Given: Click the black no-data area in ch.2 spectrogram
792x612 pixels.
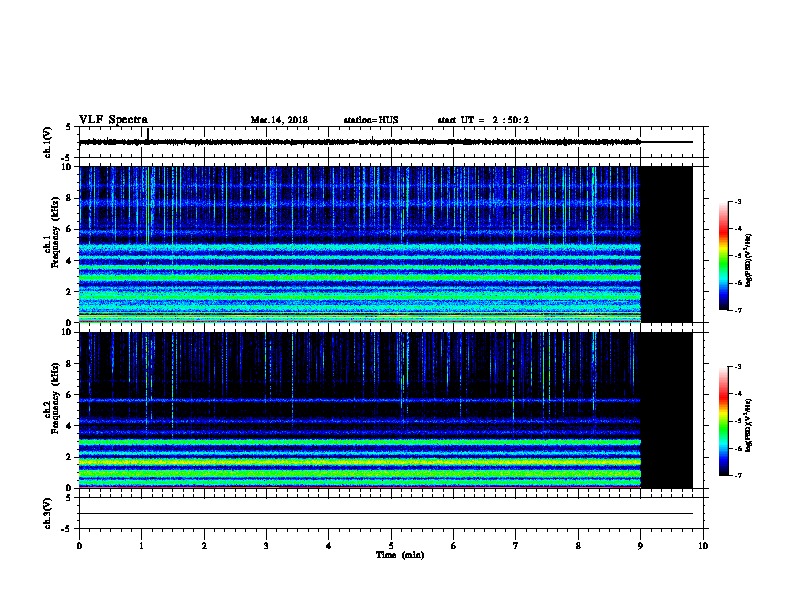Looking at the screenshot, I should tap(667, 410).
